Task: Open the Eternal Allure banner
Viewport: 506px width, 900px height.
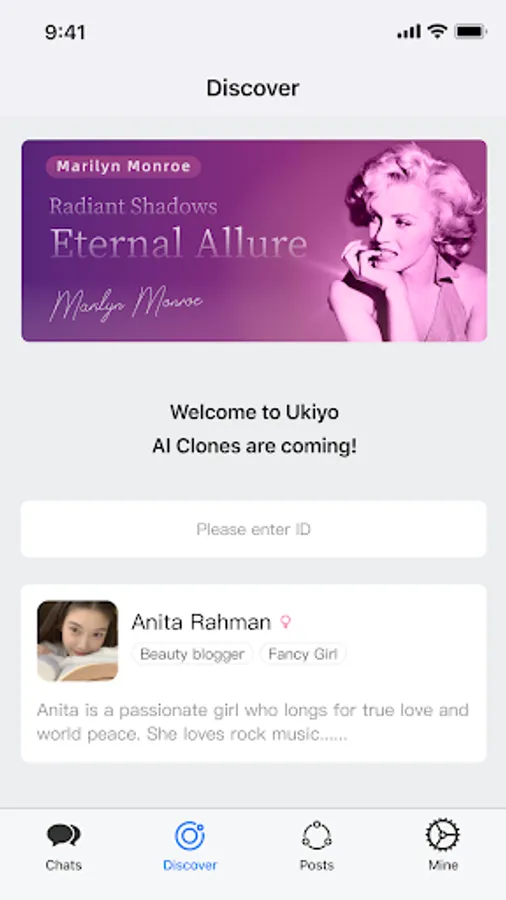Action: click(254, 240)
